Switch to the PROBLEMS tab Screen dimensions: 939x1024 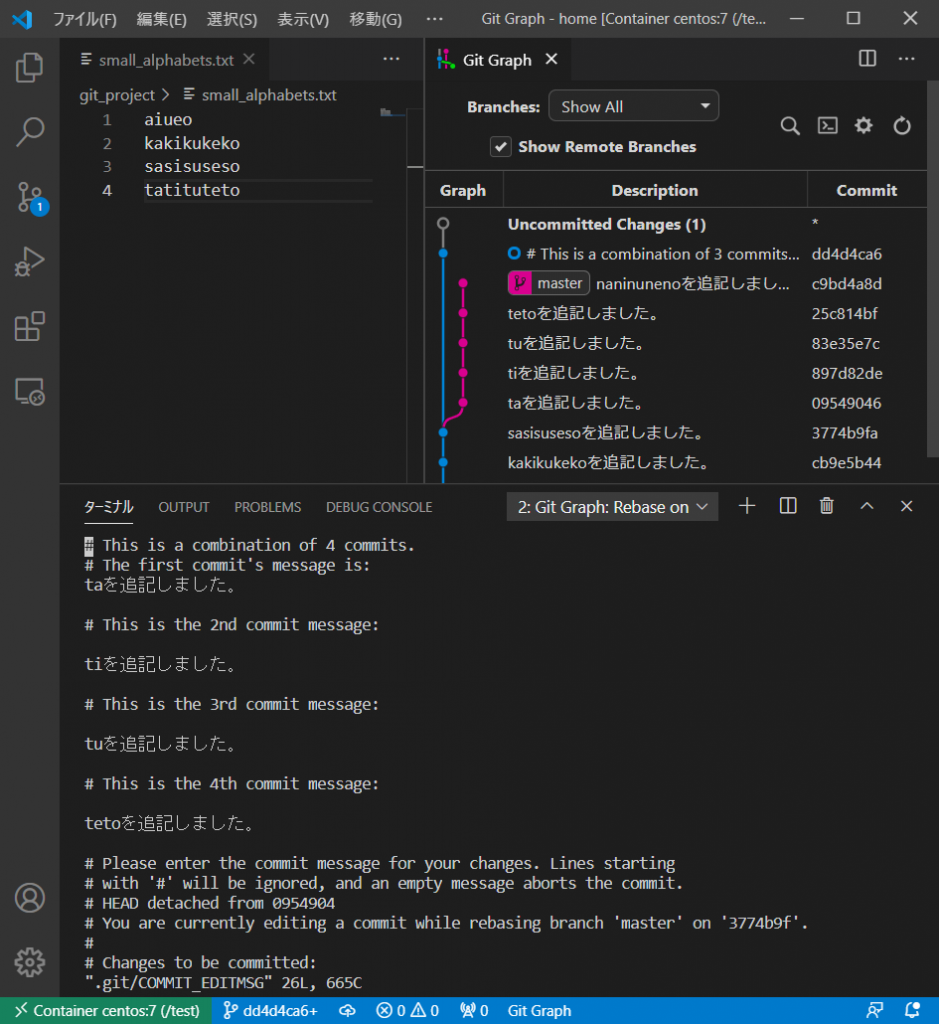(x=267, y=507)
